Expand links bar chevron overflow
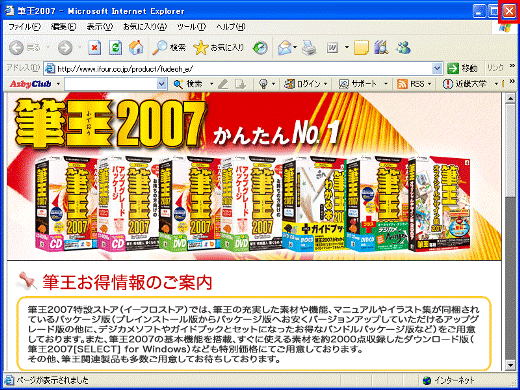 point(512,67)
